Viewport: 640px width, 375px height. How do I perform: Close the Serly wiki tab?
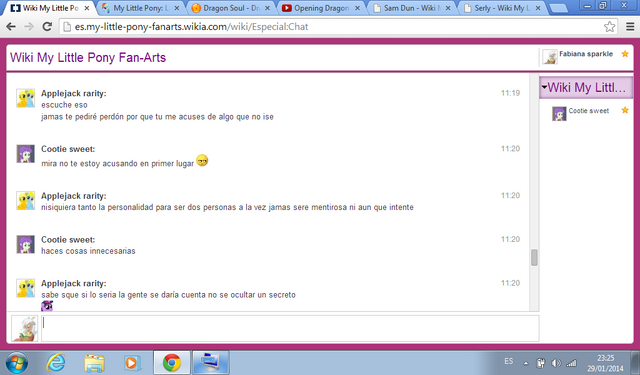pos(538,8)
